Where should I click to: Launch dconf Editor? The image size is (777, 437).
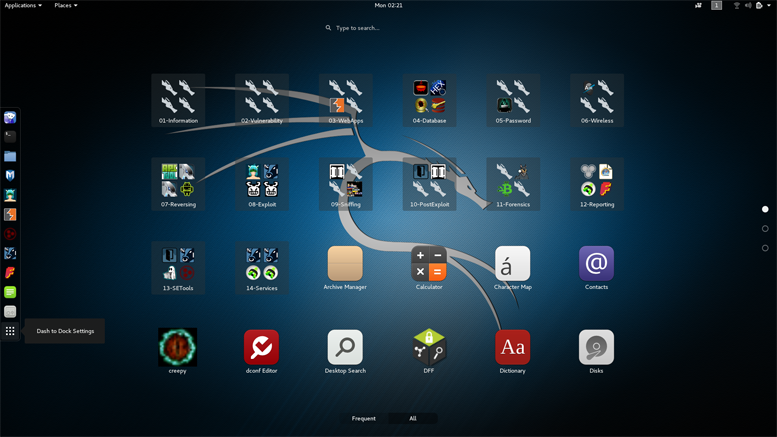click(262, 351)
